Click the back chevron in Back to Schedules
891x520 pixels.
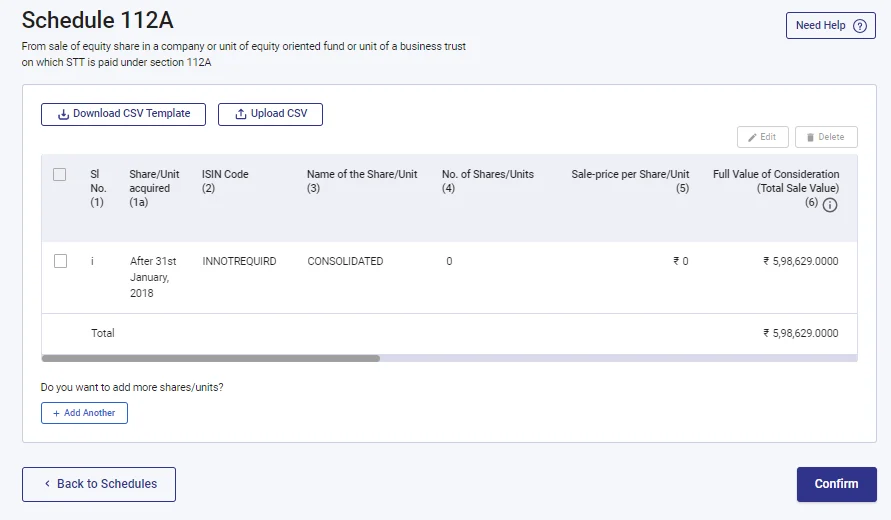point(47,484)
